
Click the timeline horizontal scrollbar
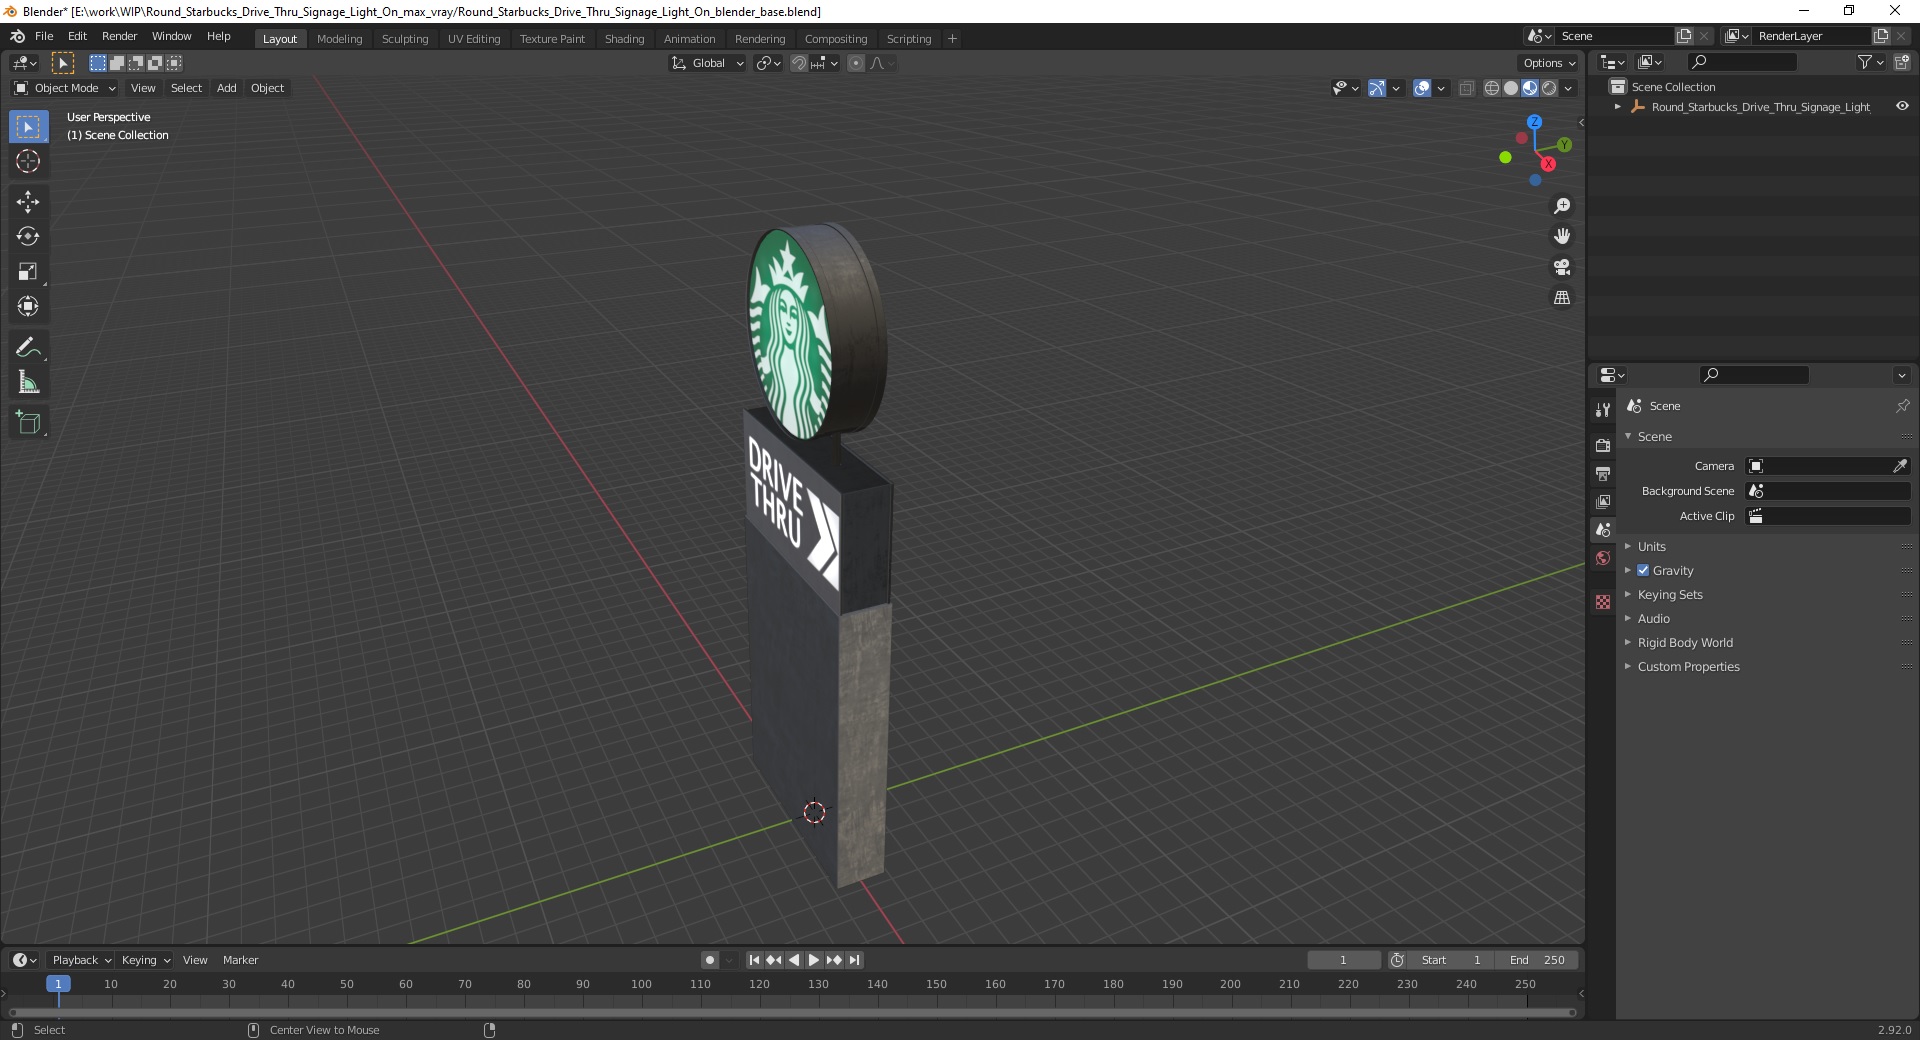[x=792, y=1012]
